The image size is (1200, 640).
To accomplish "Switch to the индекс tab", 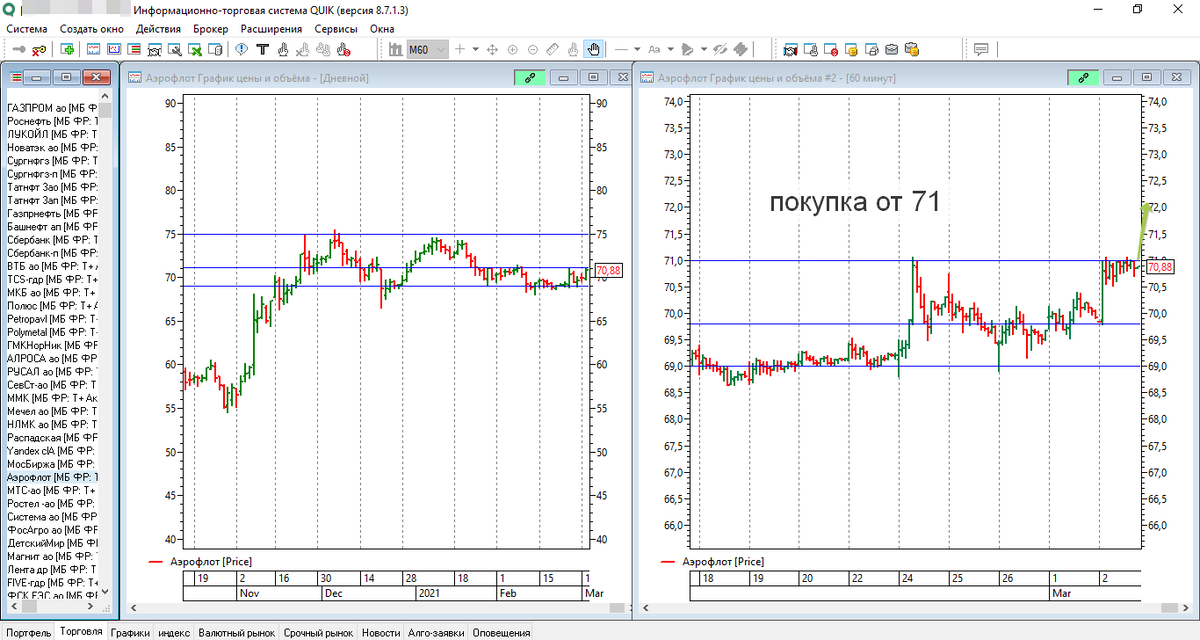I will (x=174, y=632).
